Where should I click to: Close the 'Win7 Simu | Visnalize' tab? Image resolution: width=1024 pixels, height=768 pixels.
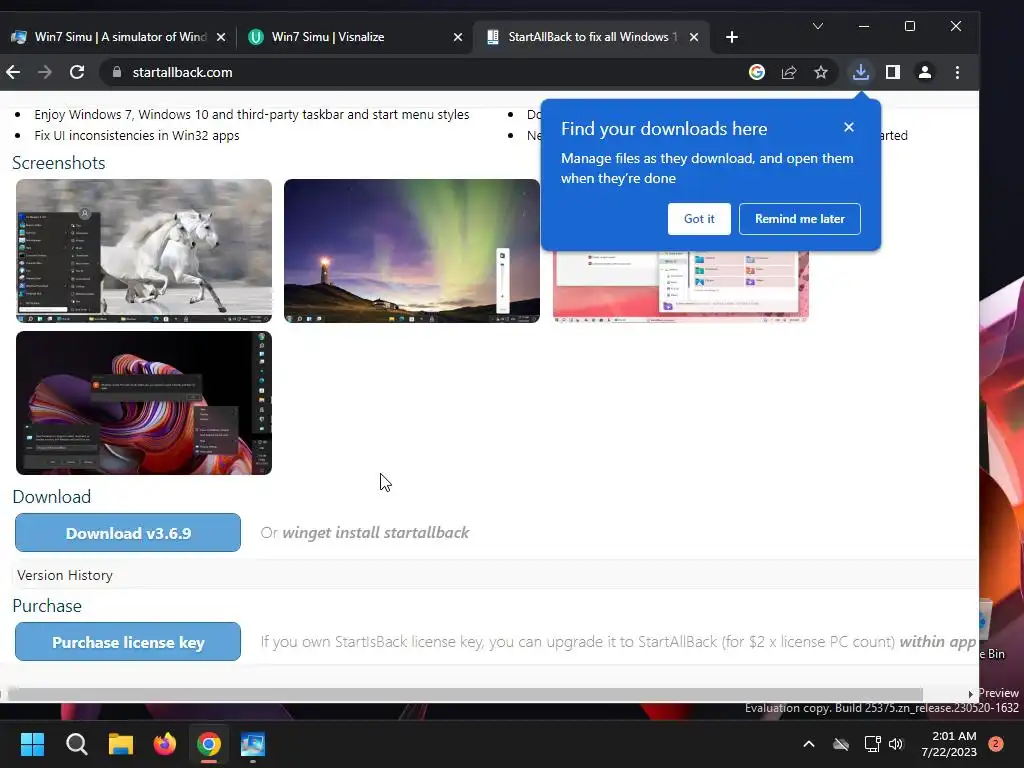click(x=458, y=37)
